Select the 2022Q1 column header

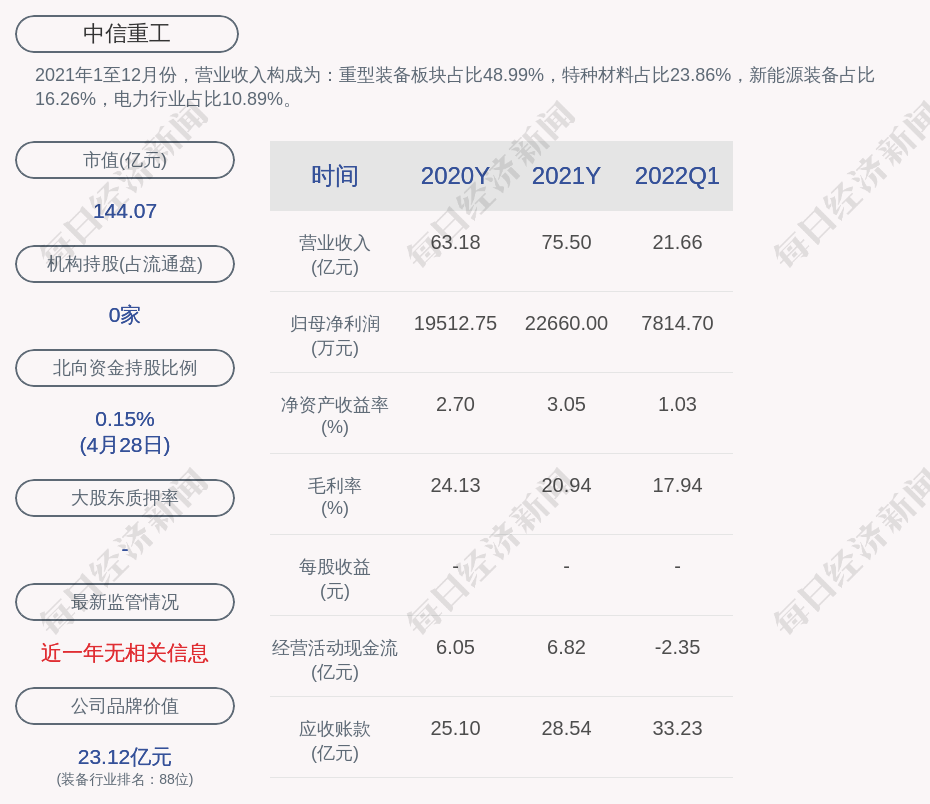click(677, 176)
